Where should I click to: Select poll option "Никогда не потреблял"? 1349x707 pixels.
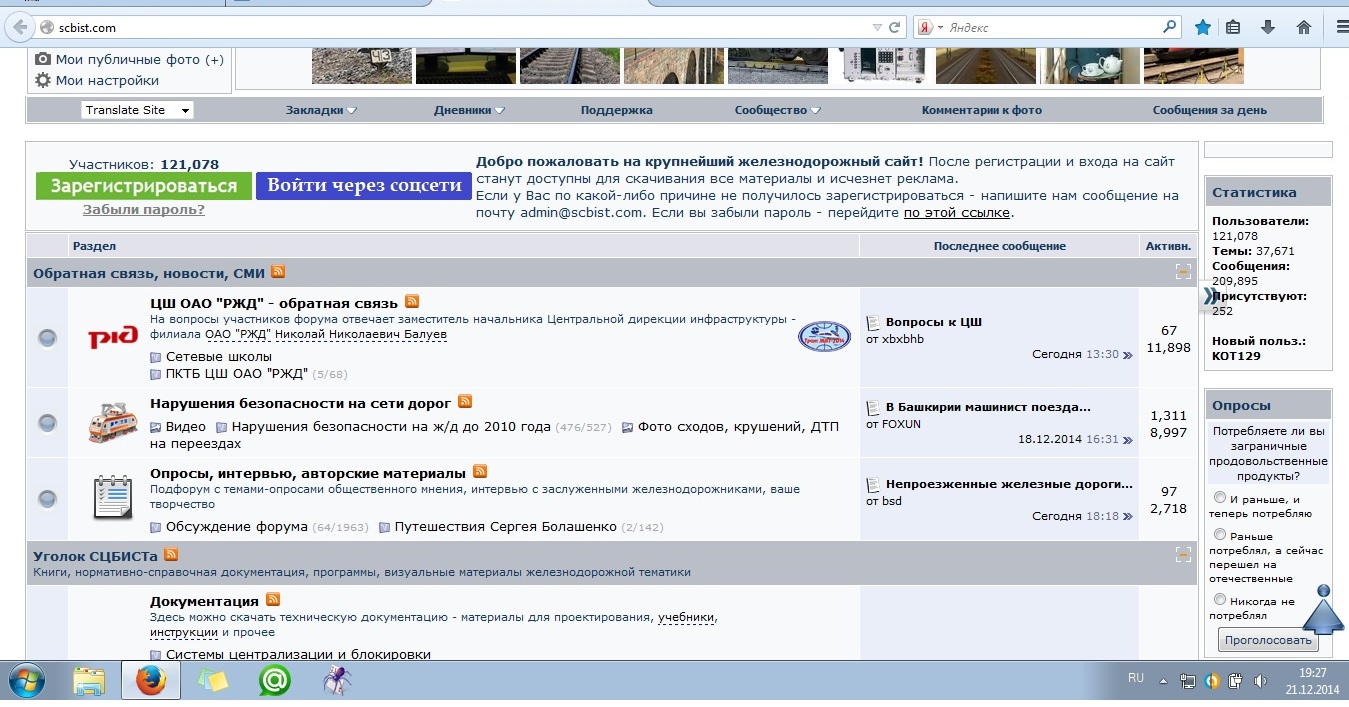click(1219, 599)
